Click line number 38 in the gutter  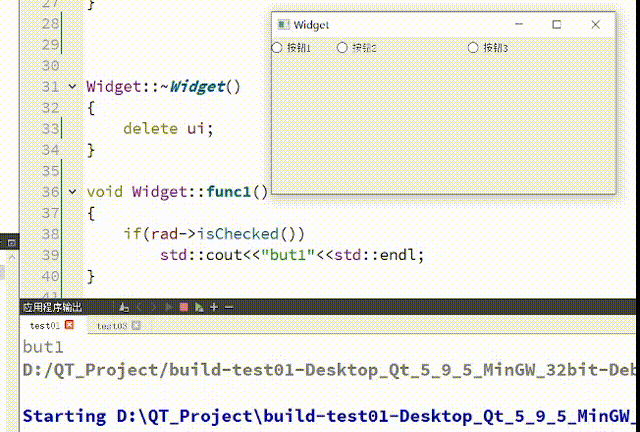coord(51,234)
